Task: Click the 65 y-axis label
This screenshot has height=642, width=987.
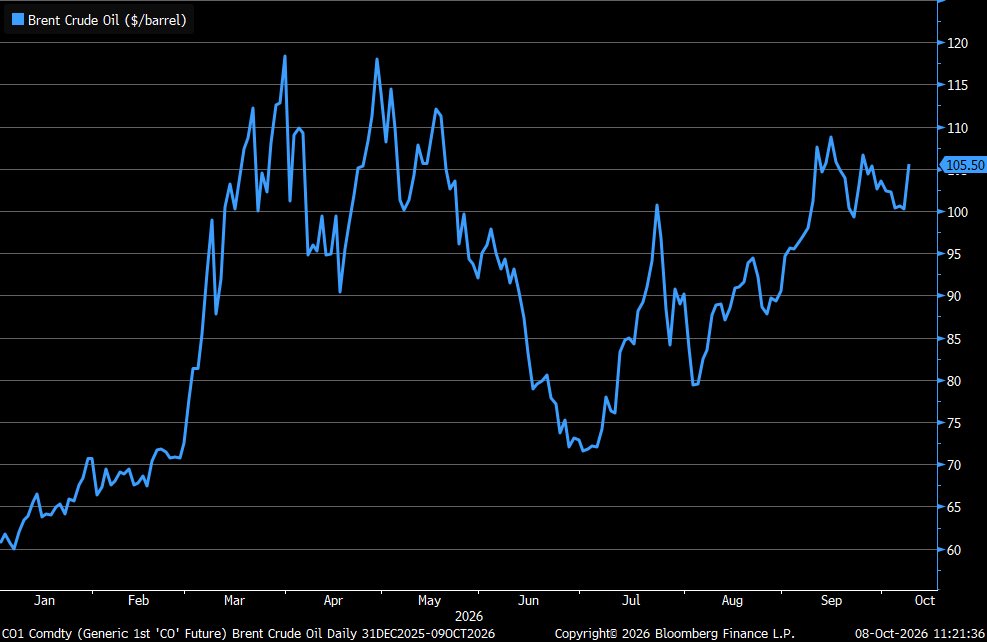Action: (x=954, y=507)
